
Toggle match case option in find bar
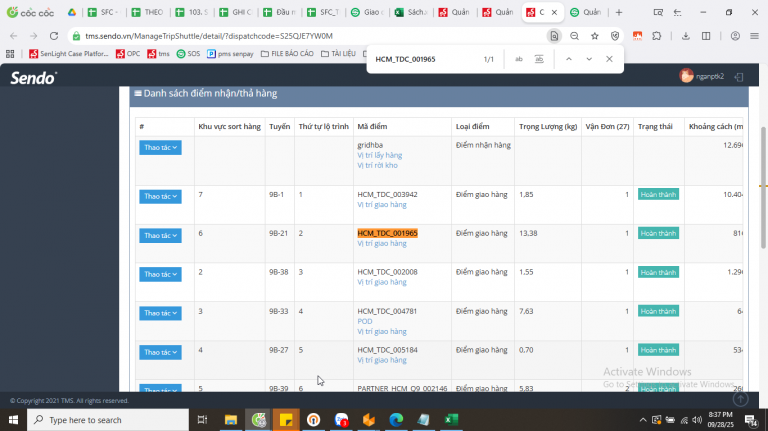[519, 59]
